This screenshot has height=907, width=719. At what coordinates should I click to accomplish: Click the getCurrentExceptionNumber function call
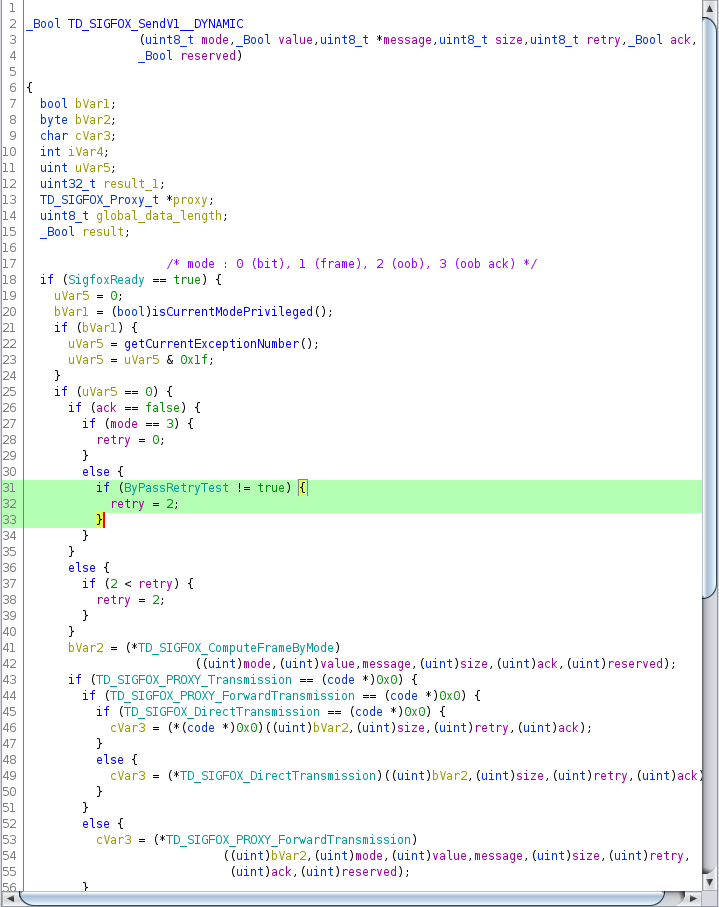(x=211, y=344)
